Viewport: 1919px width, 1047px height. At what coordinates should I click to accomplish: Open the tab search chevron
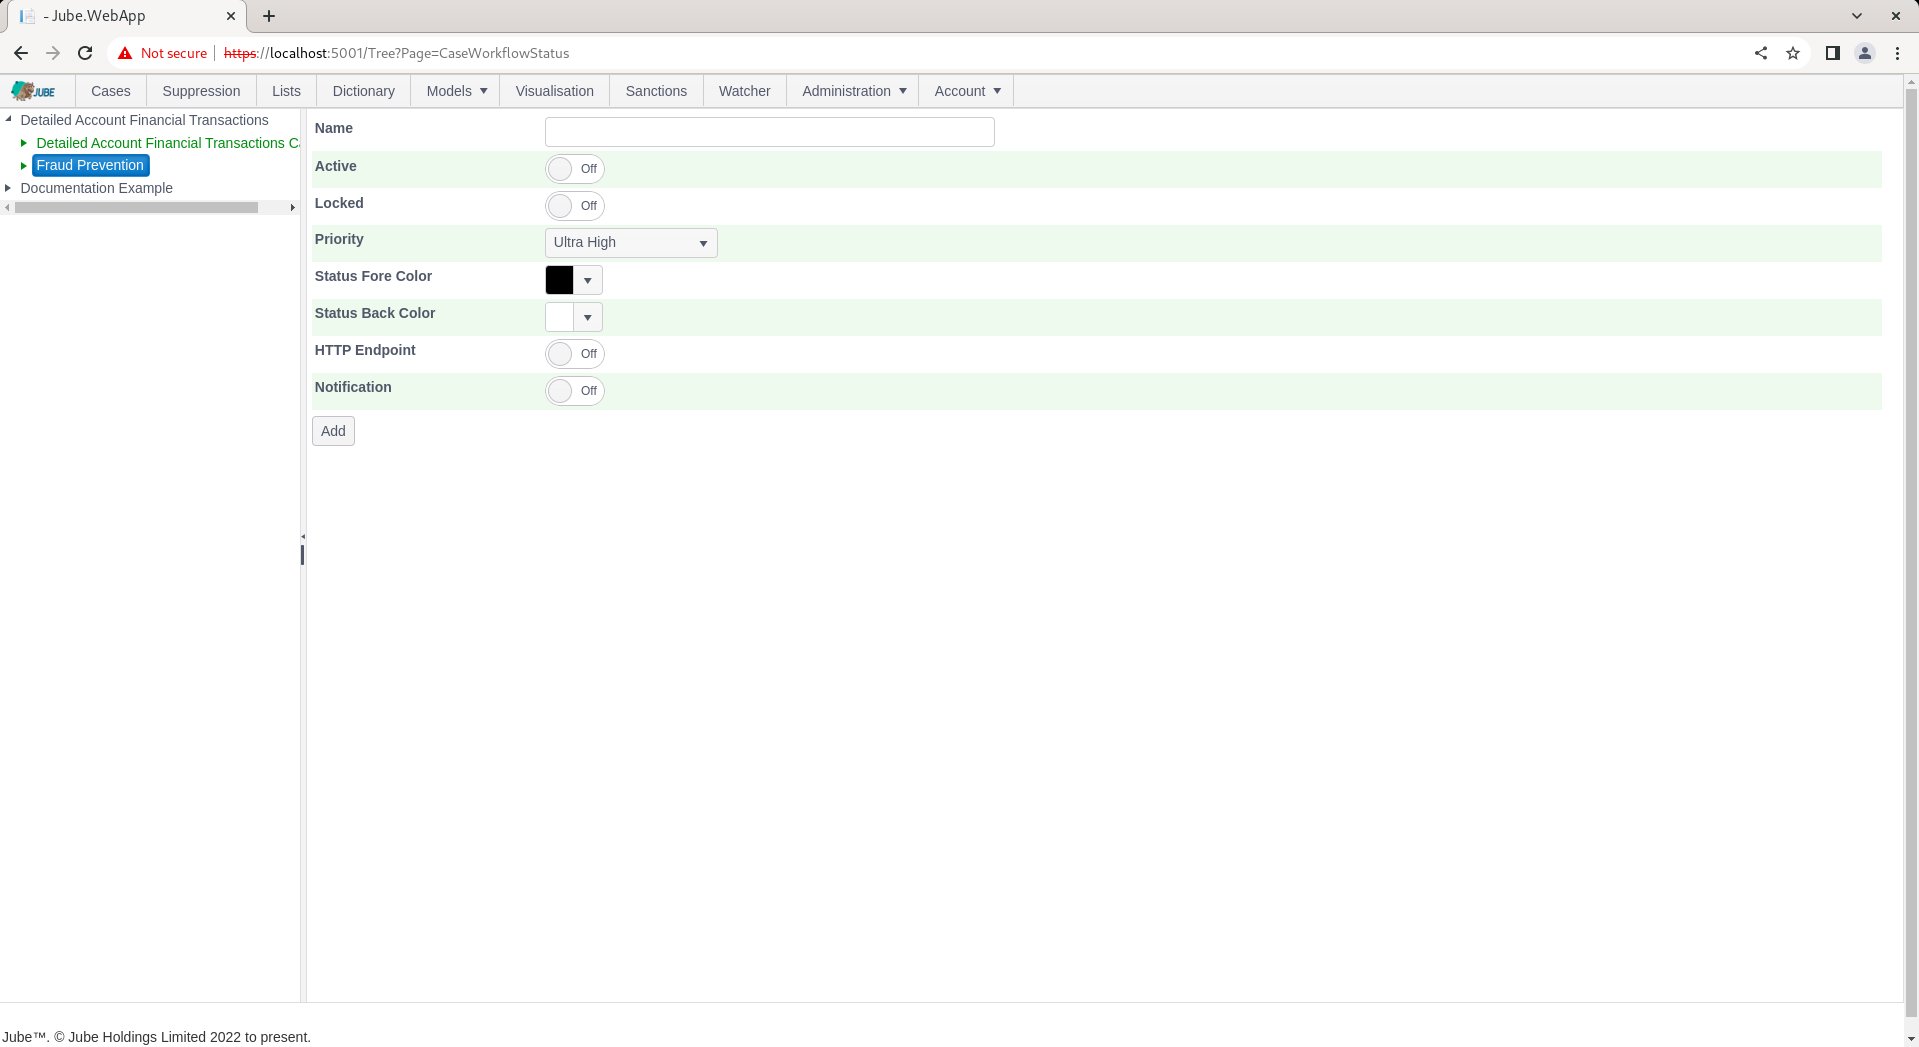click(x=1857, y=16)
